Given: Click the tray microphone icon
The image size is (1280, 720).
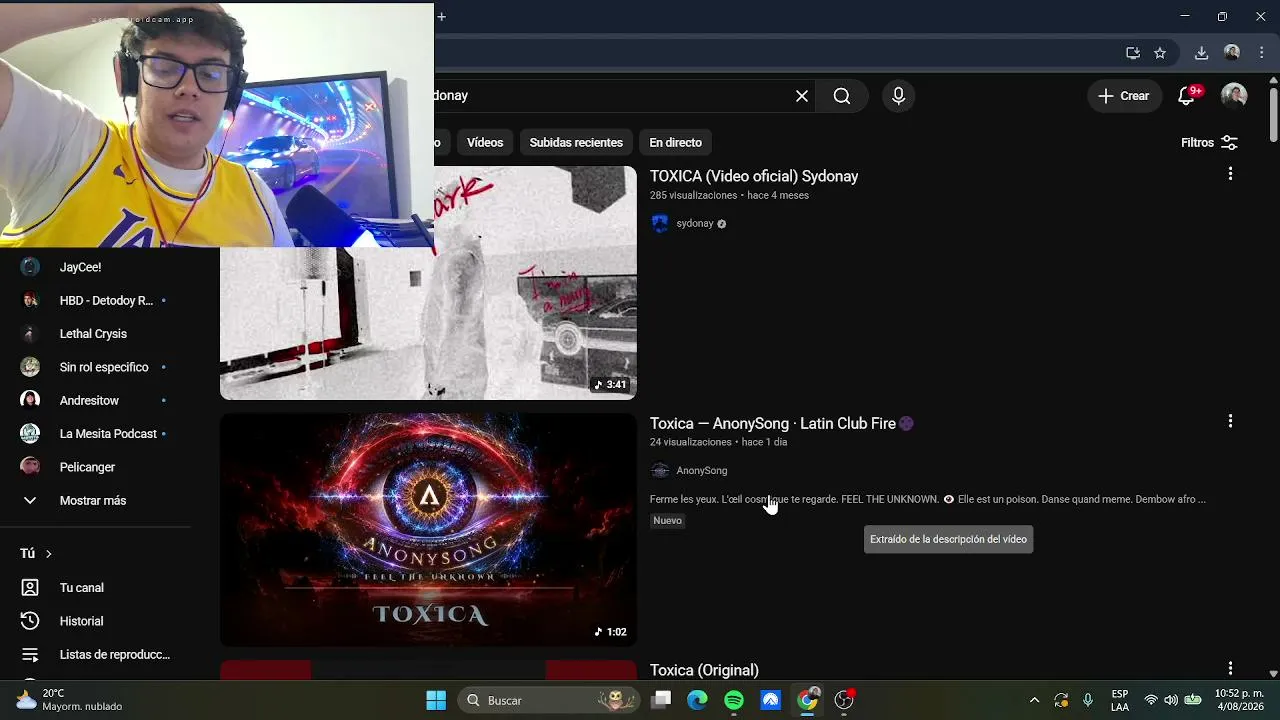Looking at the screenshot, I should (x=1088, y=700).
